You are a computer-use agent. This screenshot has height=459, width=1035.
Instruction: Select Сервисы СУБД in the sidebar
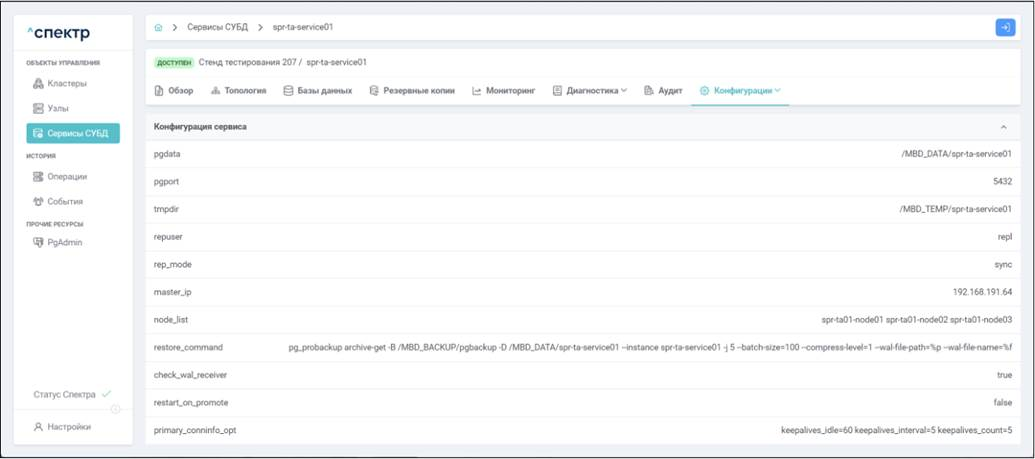[73, 134]
